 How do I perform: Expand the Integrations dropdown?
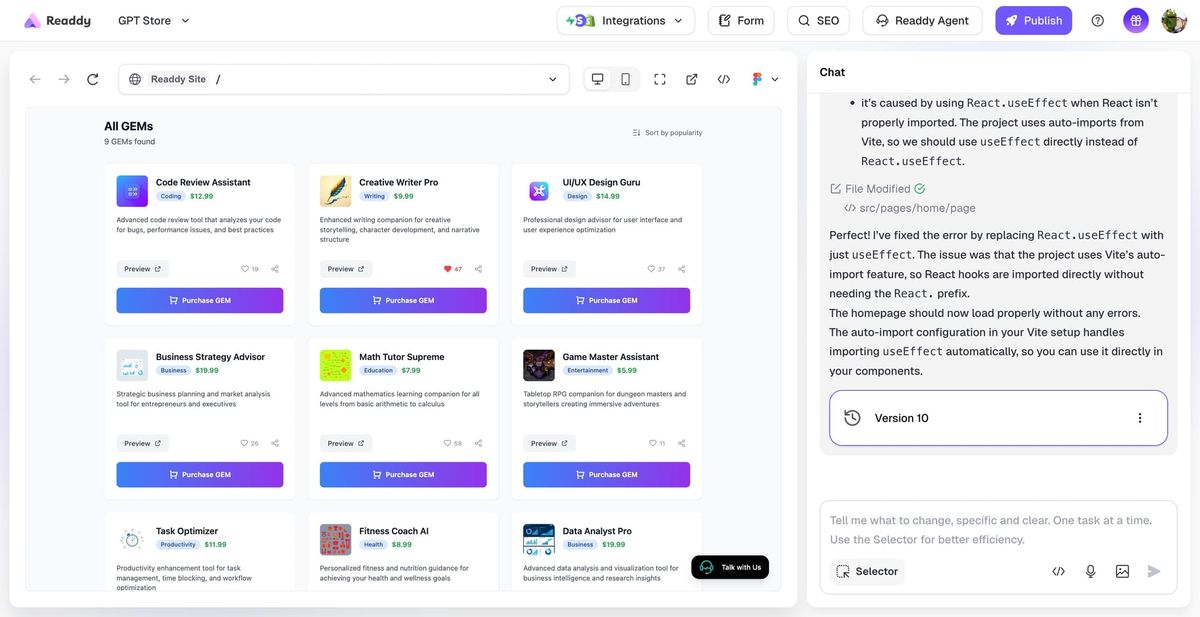click(626, 20)
